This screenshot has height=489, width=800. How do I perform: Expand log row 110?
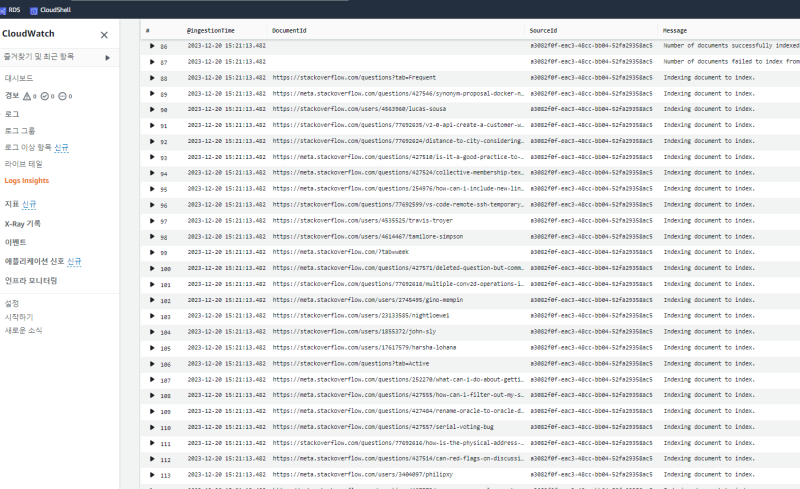click(x=152, y=427)
